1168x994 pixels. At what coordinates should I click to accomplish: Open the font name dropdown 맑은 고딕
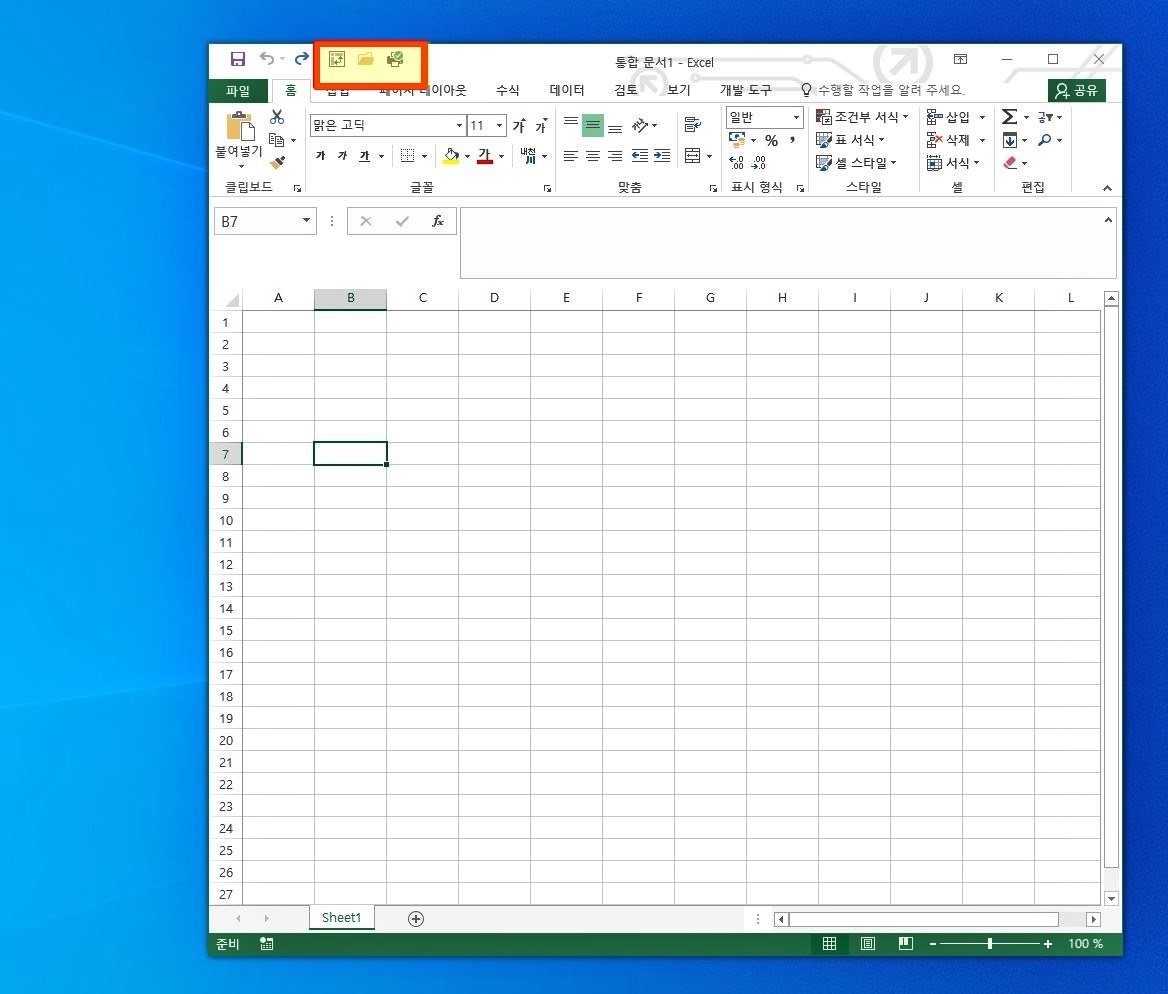click(460, 125)
